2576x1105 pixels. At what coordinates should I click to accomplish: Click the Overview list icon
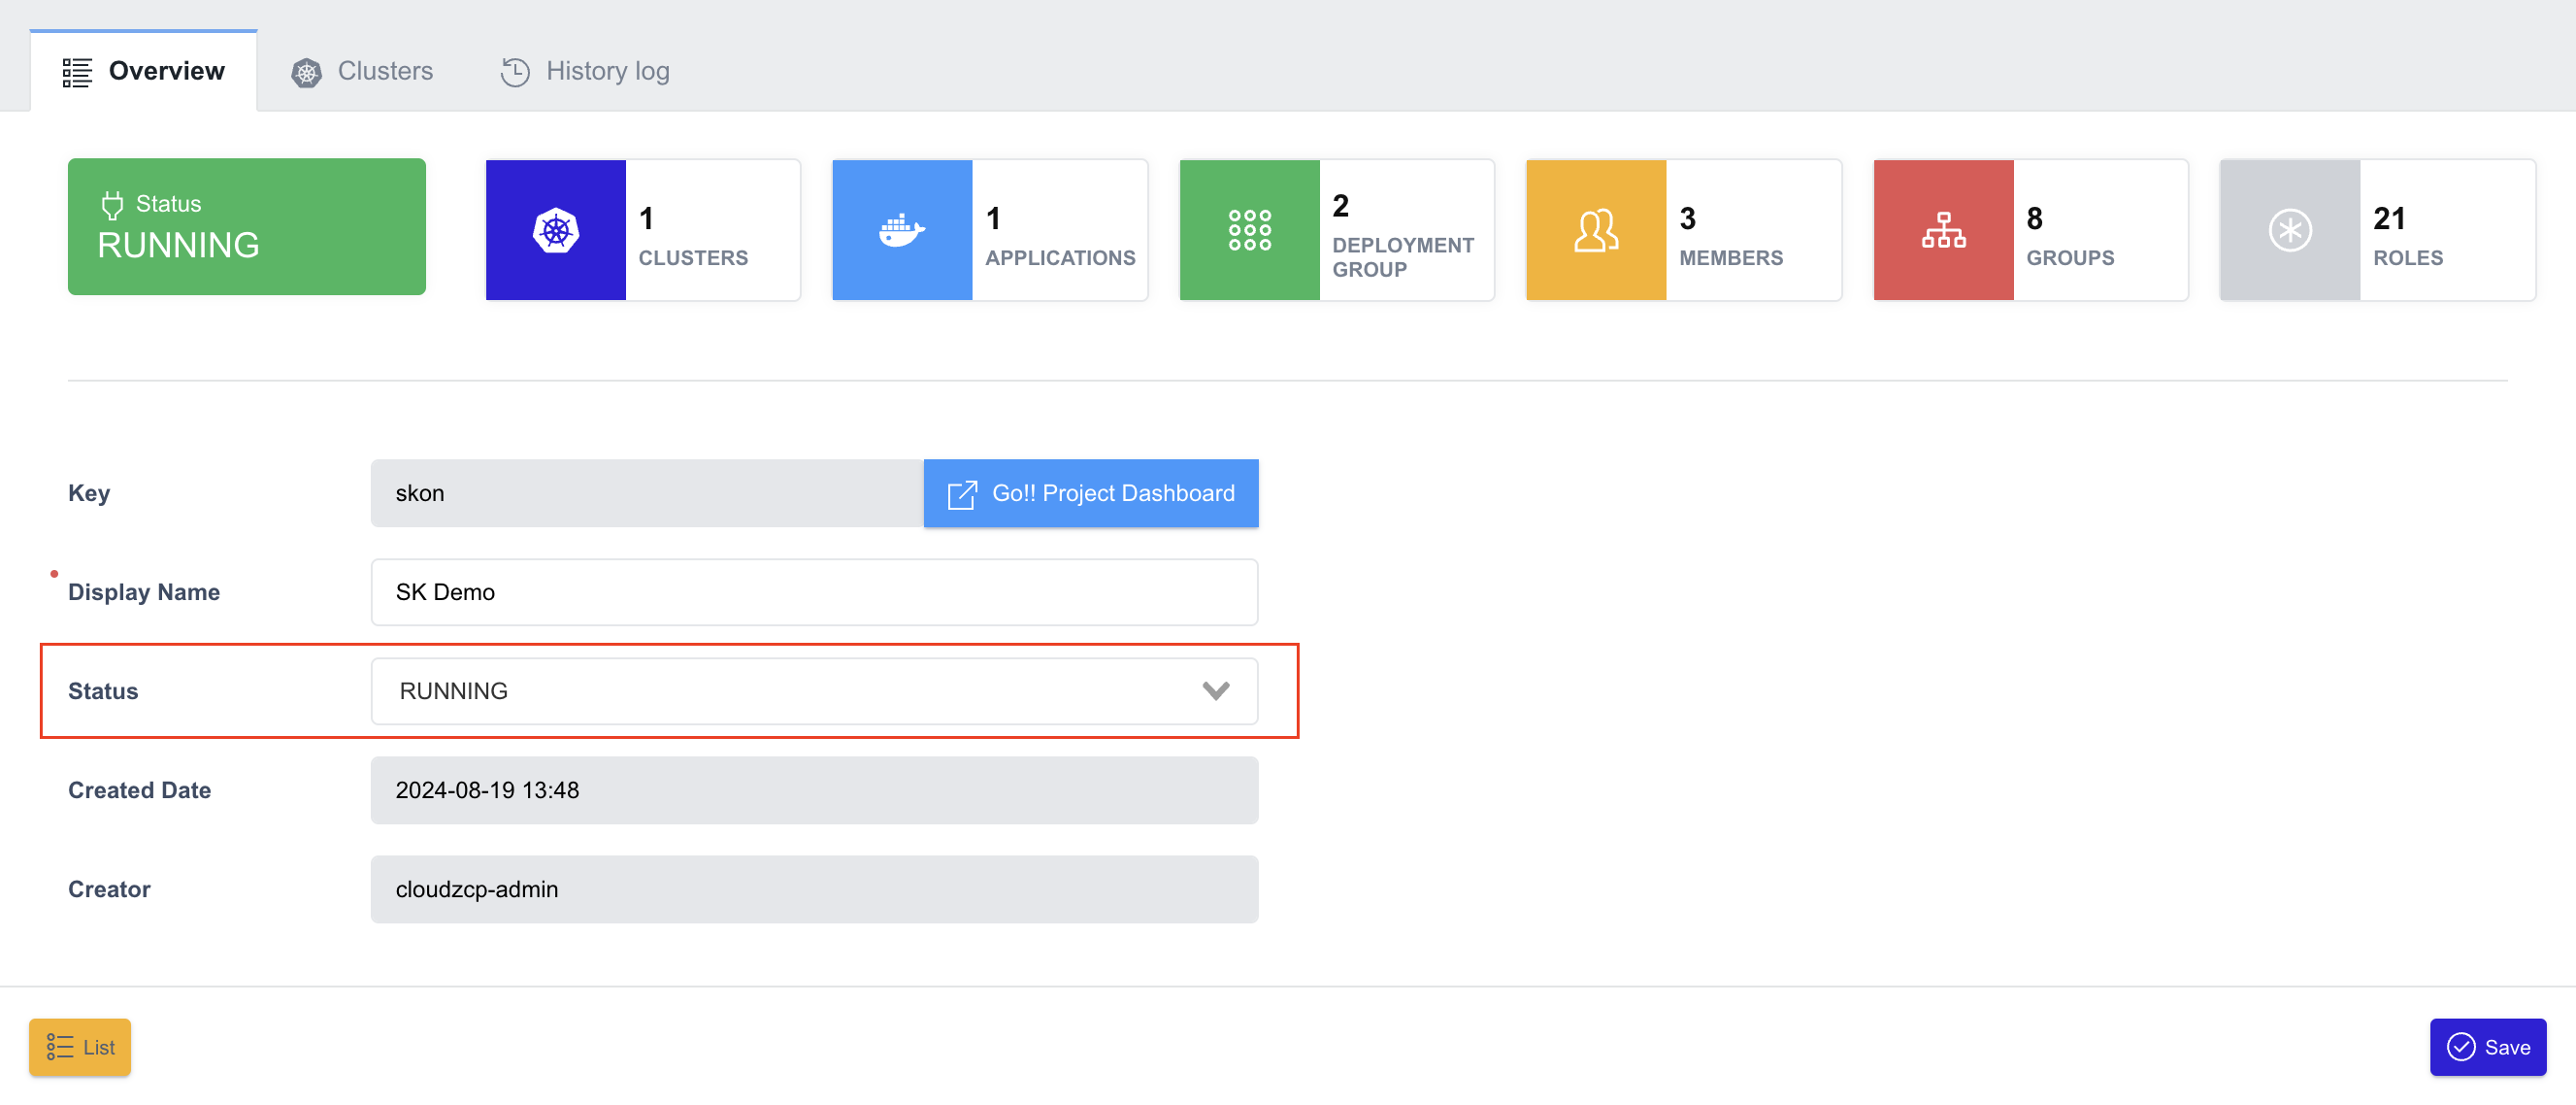[77, 72]
